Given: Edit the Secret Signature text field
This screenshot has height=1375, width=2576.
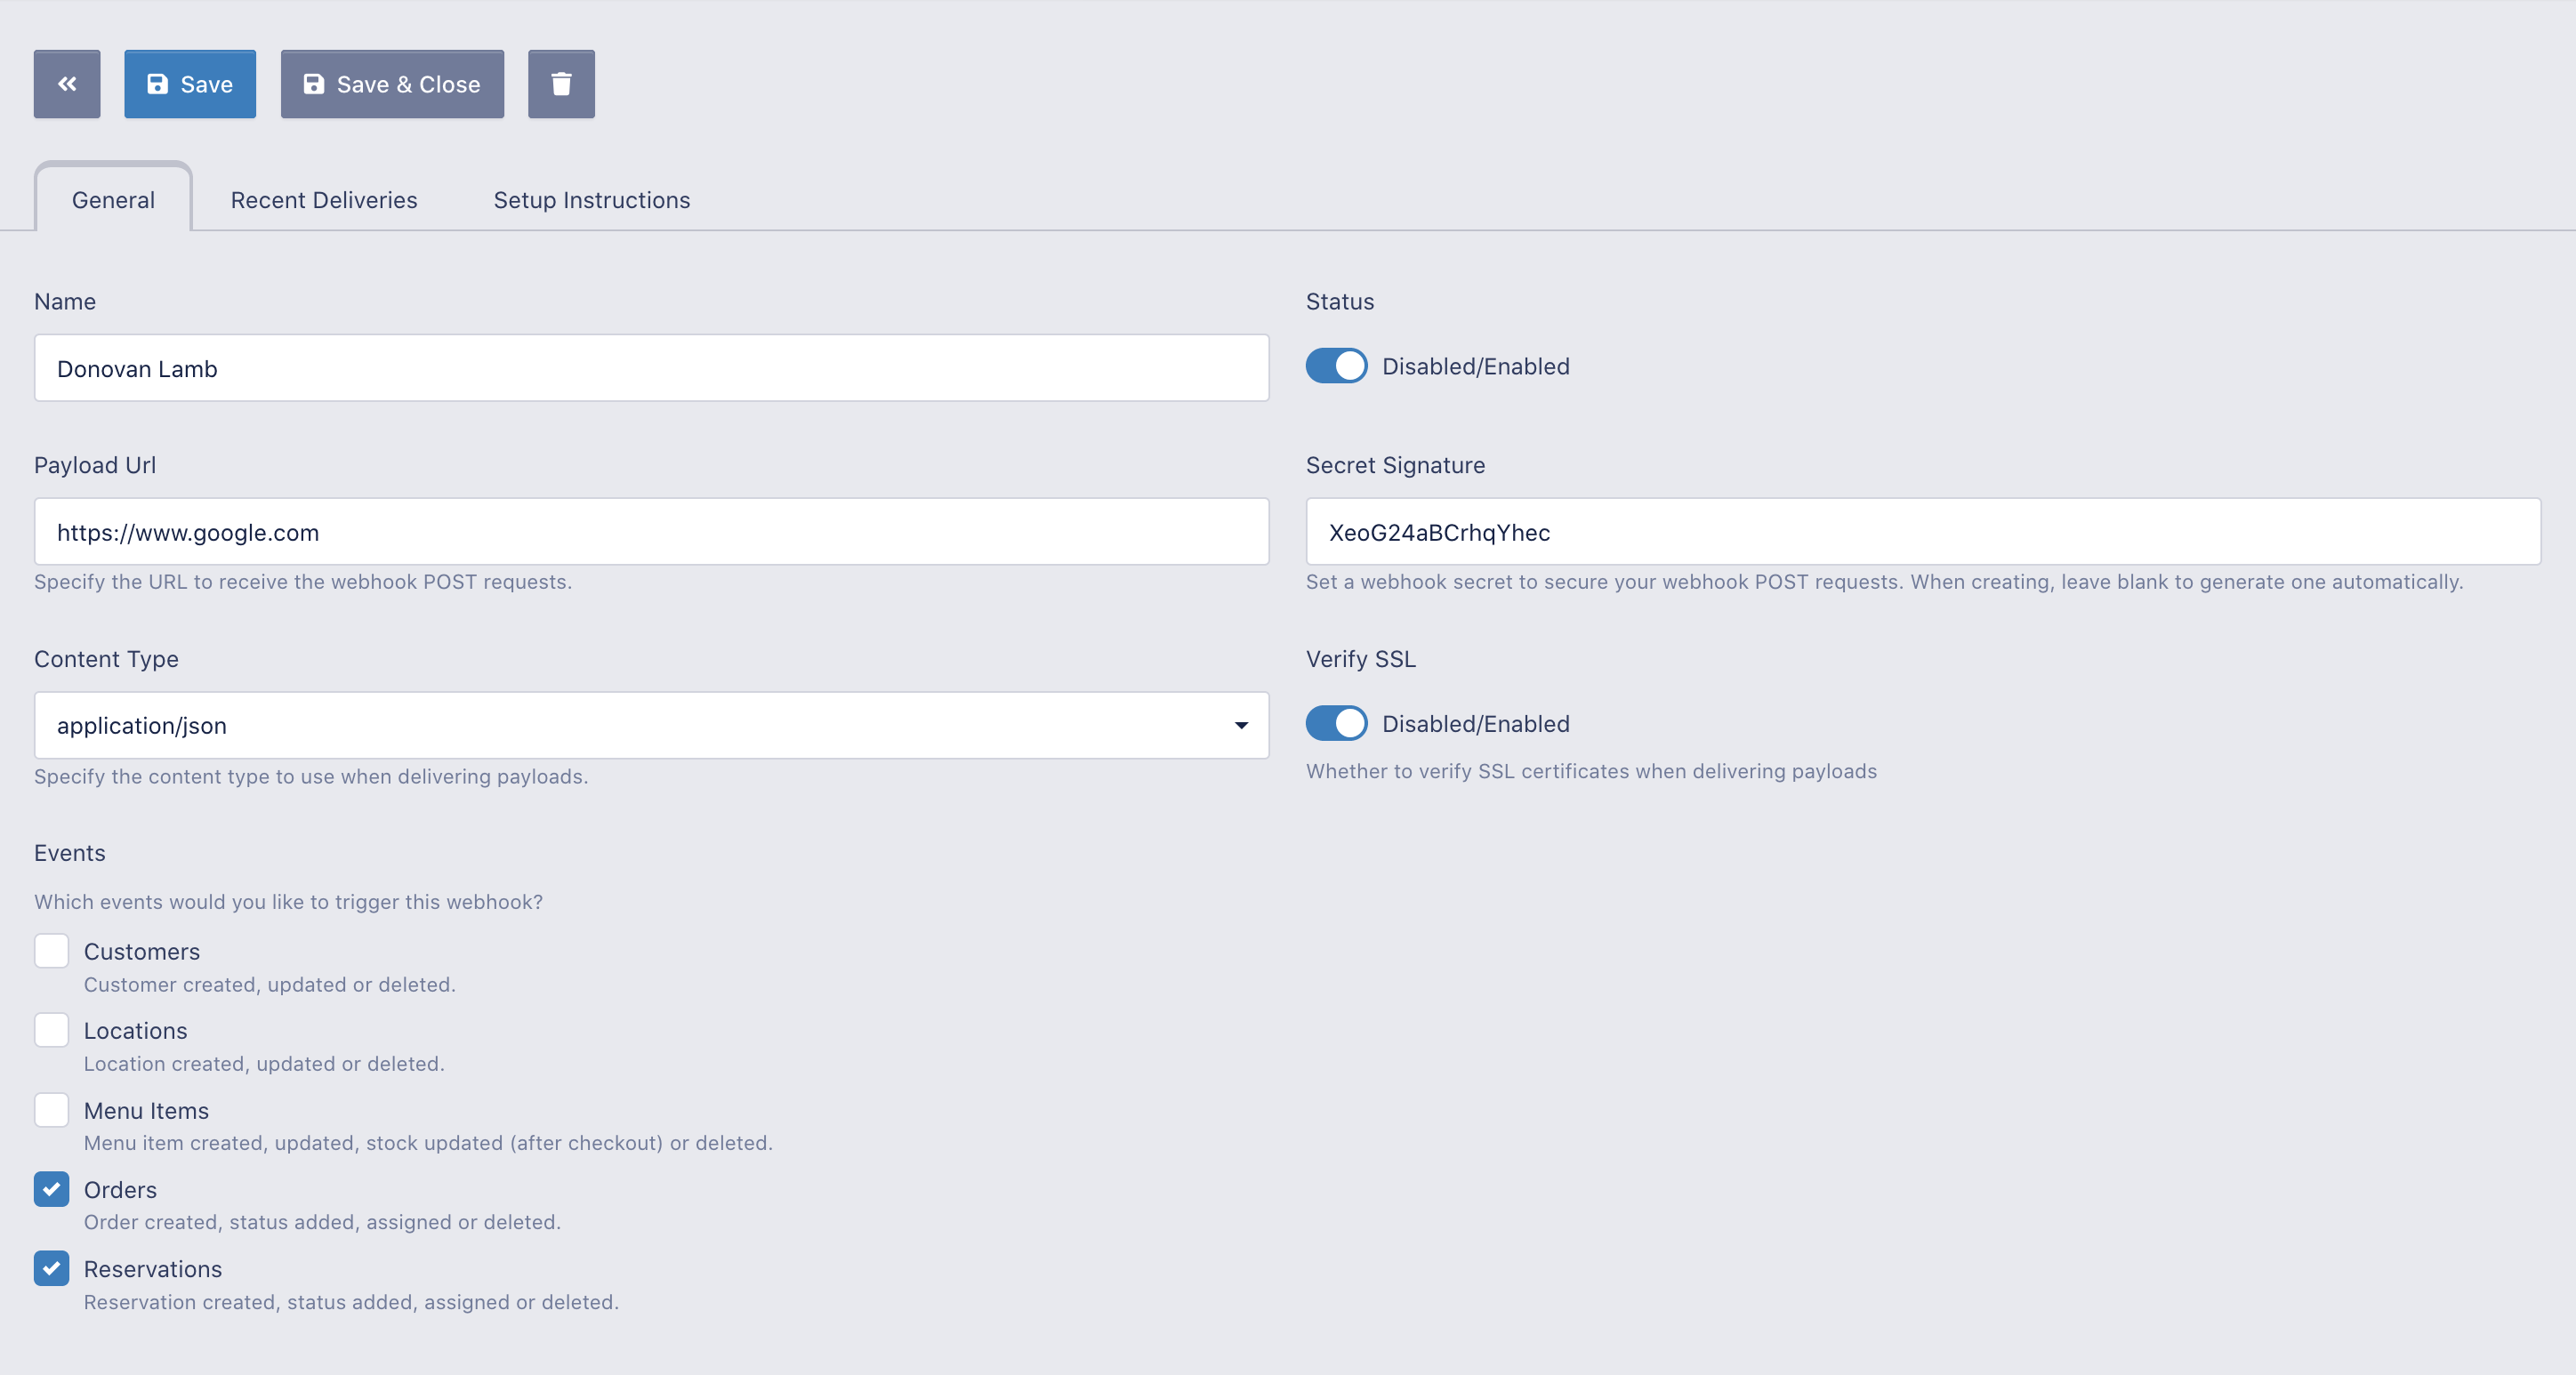Looking at the screenshot, I should [x=1922, y=532].
